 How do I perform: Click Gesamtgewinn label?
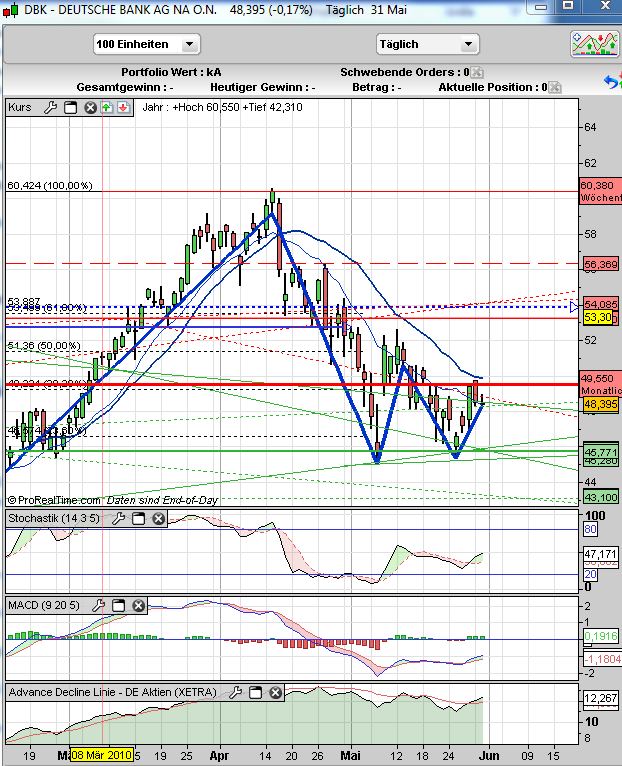(x=125, y=87)
